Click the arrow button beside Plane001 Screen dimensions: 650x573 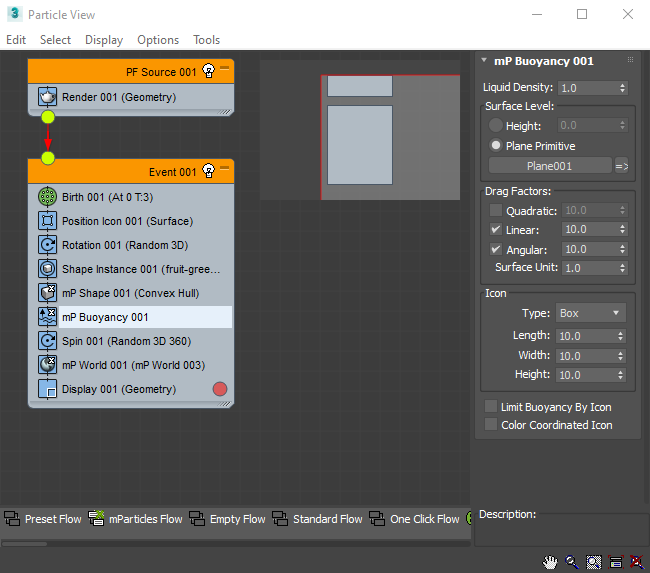(621, 166)
